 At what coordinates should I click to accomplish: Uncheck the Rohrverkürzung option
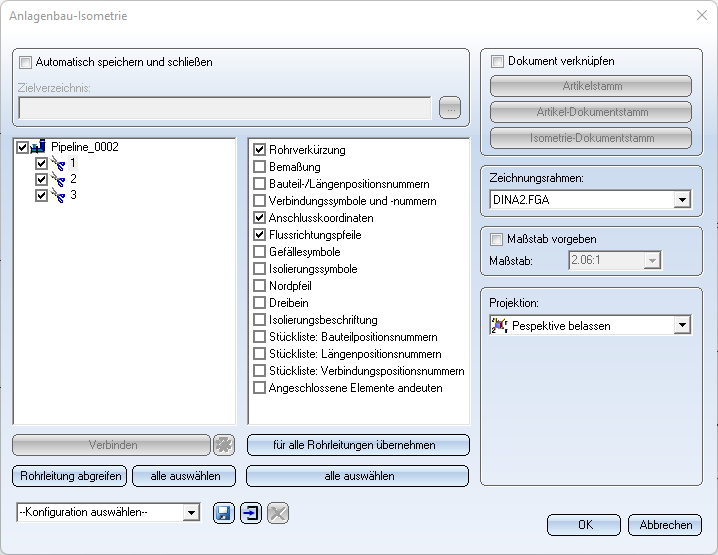point(260,150)
